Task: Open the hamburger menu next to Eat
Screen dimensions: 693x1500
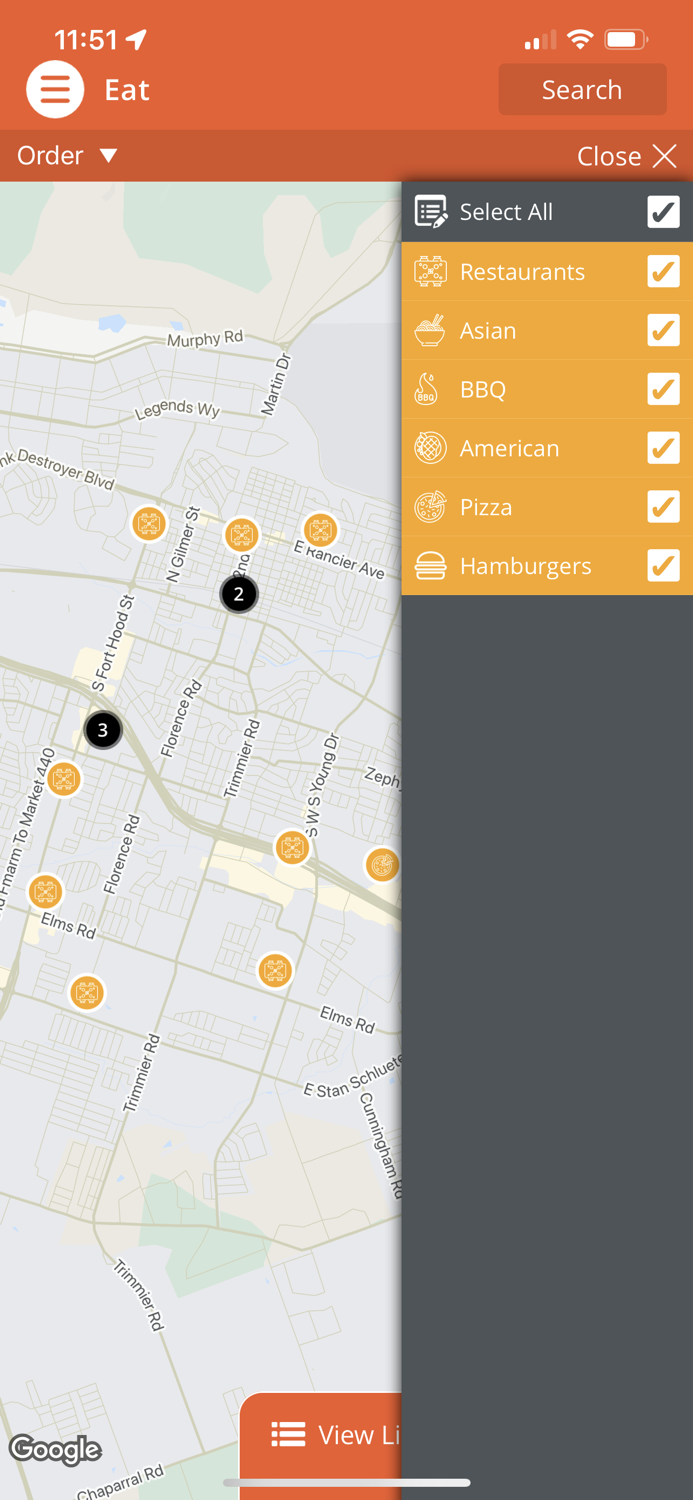Action: pos(55,90)
